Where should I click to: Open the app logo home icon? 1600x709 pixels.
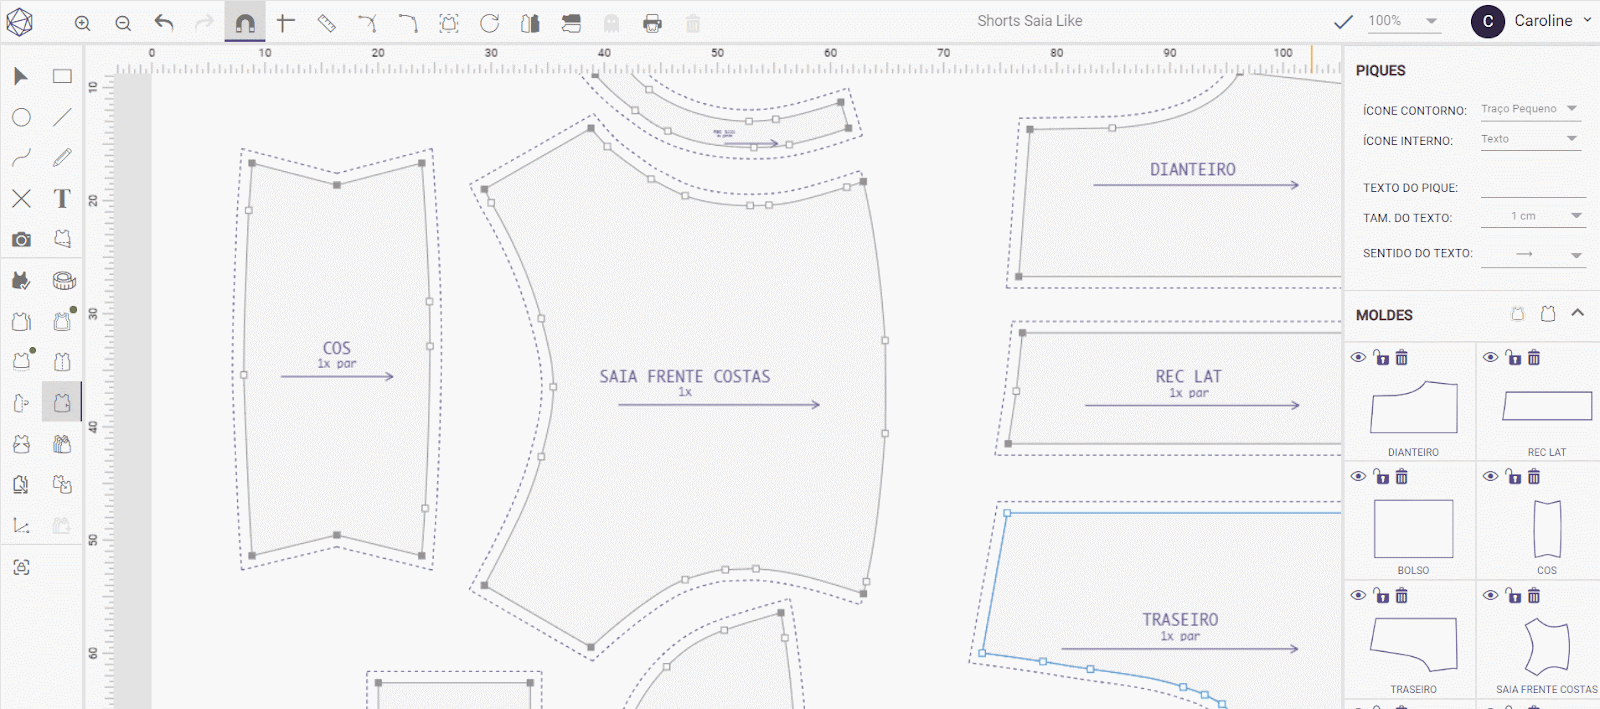click(20, 22)
